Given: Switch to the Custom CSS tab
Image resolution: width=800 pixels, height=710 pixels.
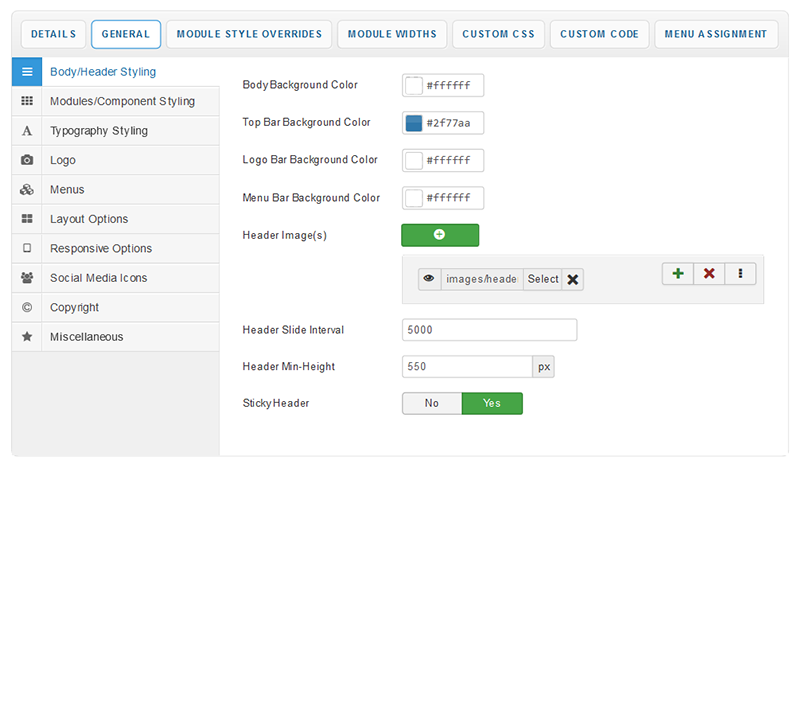Looking at the screenshot, I should (498, 34).
